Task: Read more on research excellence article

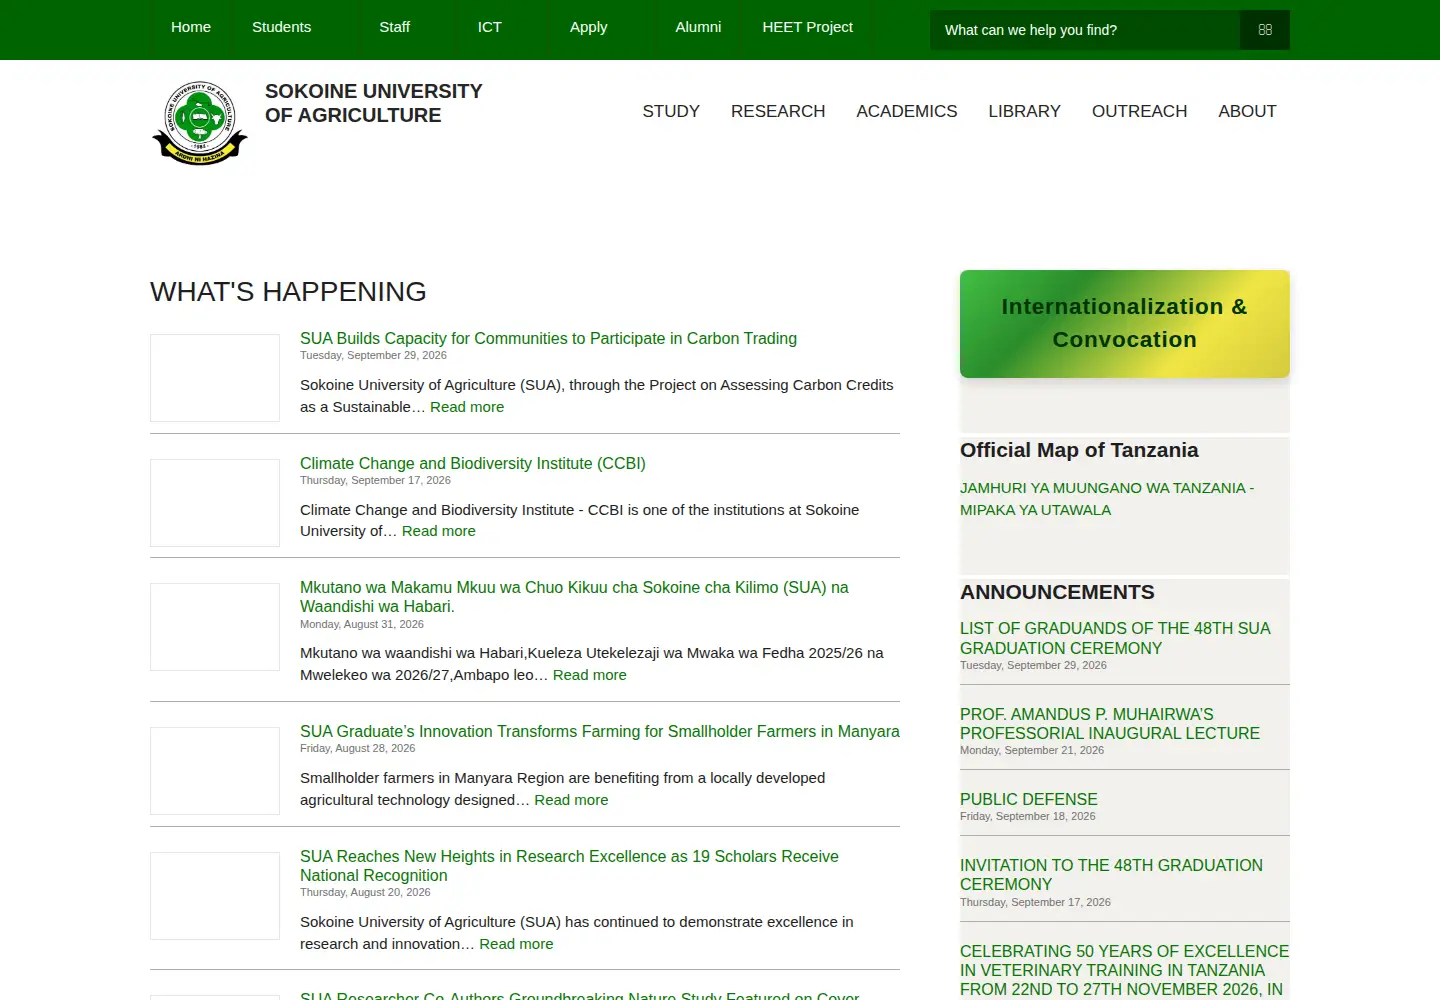Action: [x=516, y=944]
